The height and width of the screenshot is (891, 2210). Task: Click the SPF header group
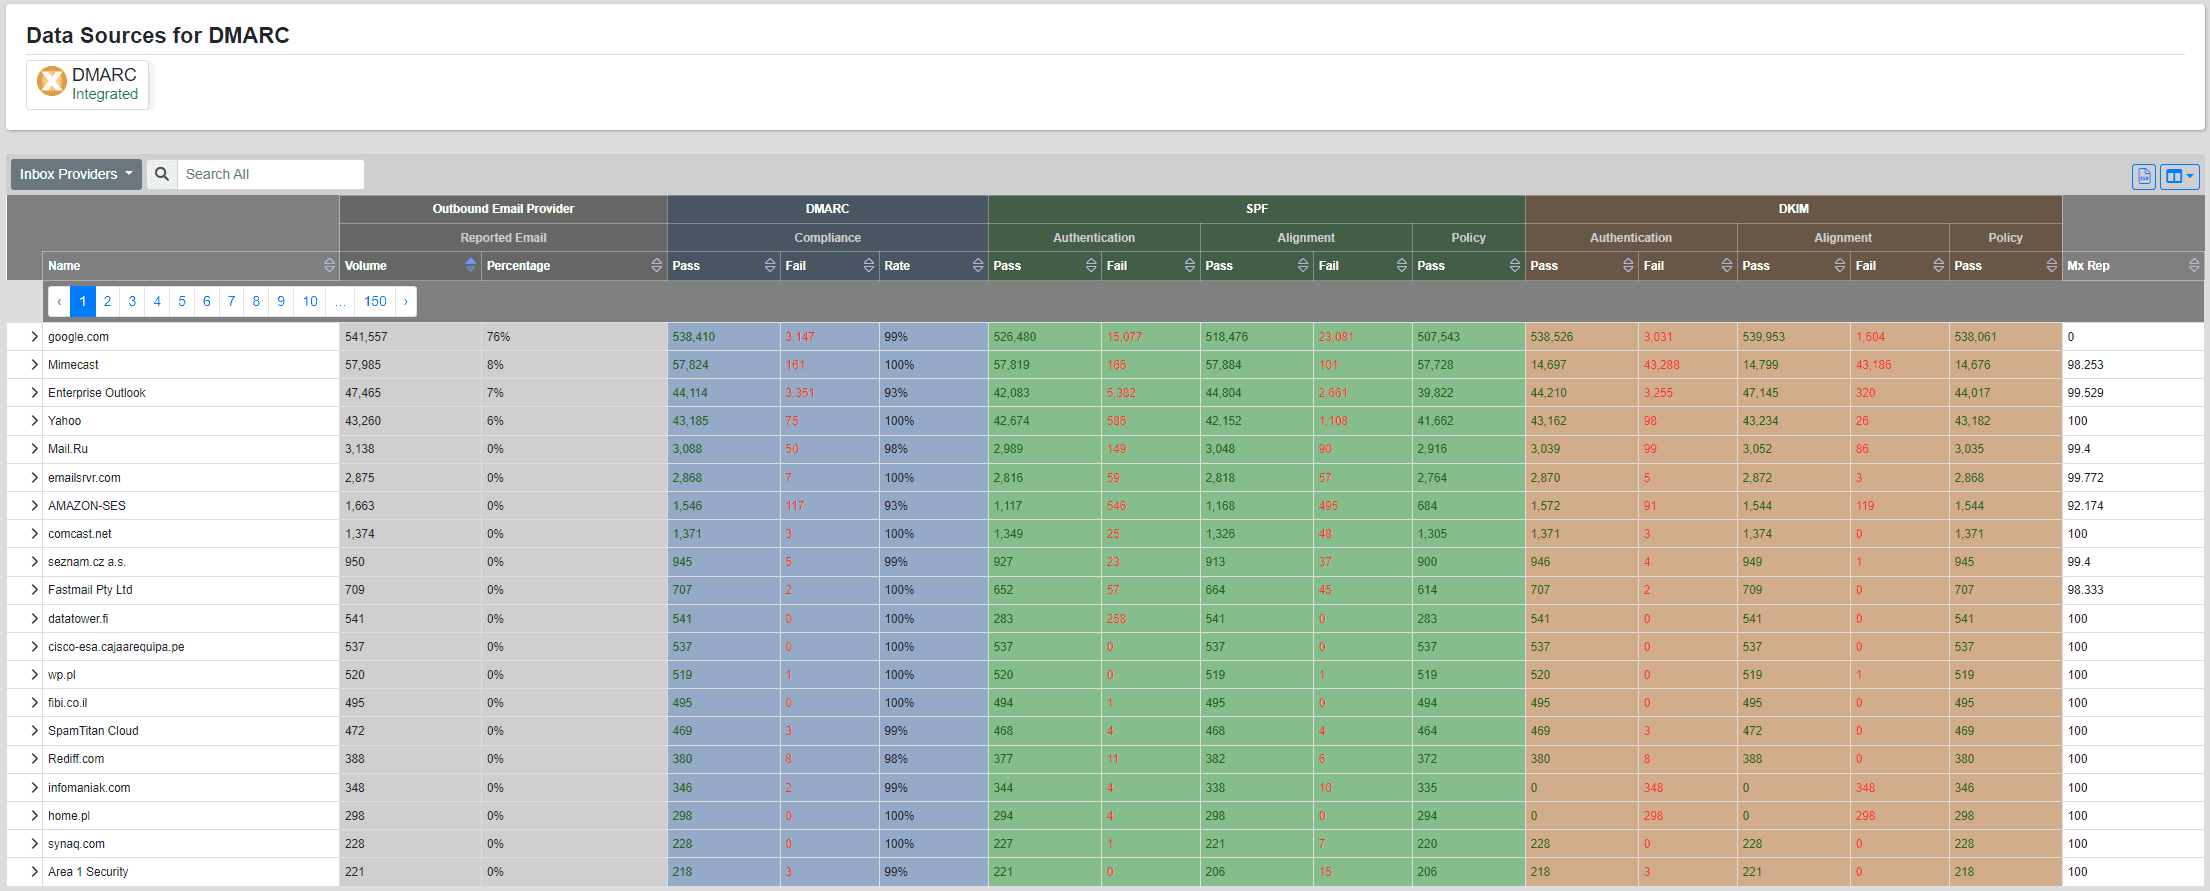(x=1257, y=209)
